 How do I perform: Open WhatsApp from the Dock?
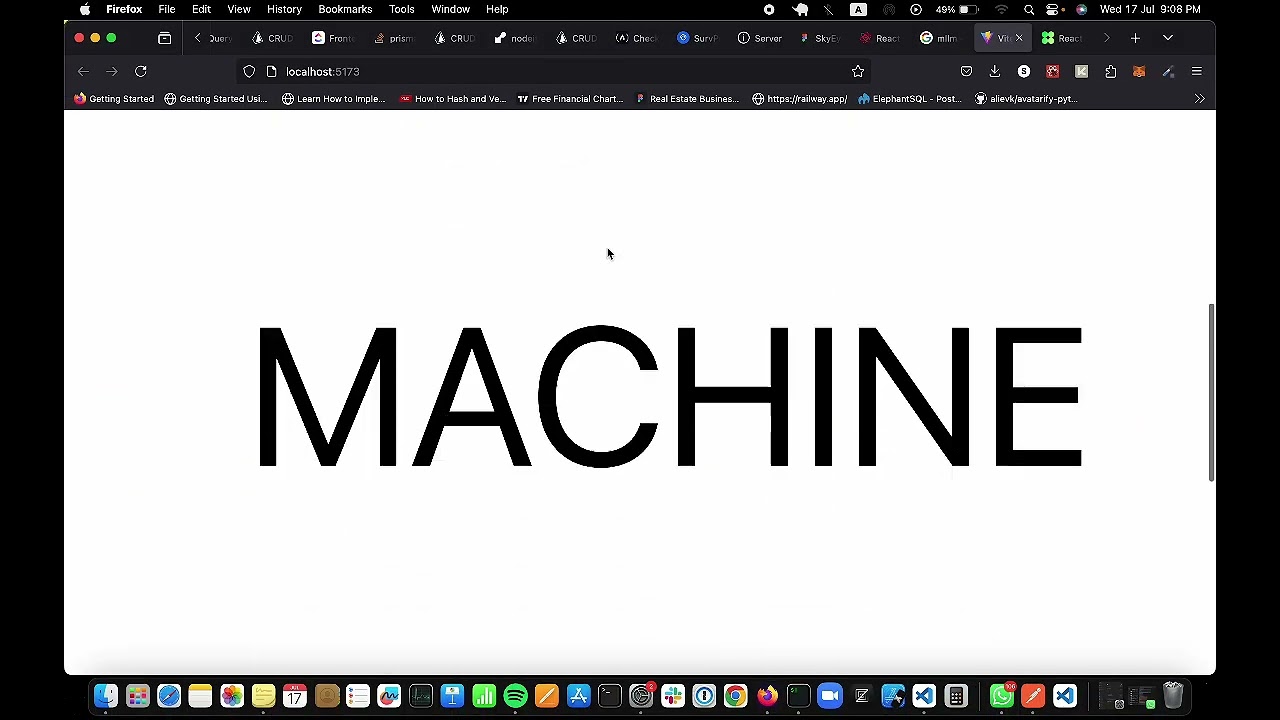pos(1002,696)
